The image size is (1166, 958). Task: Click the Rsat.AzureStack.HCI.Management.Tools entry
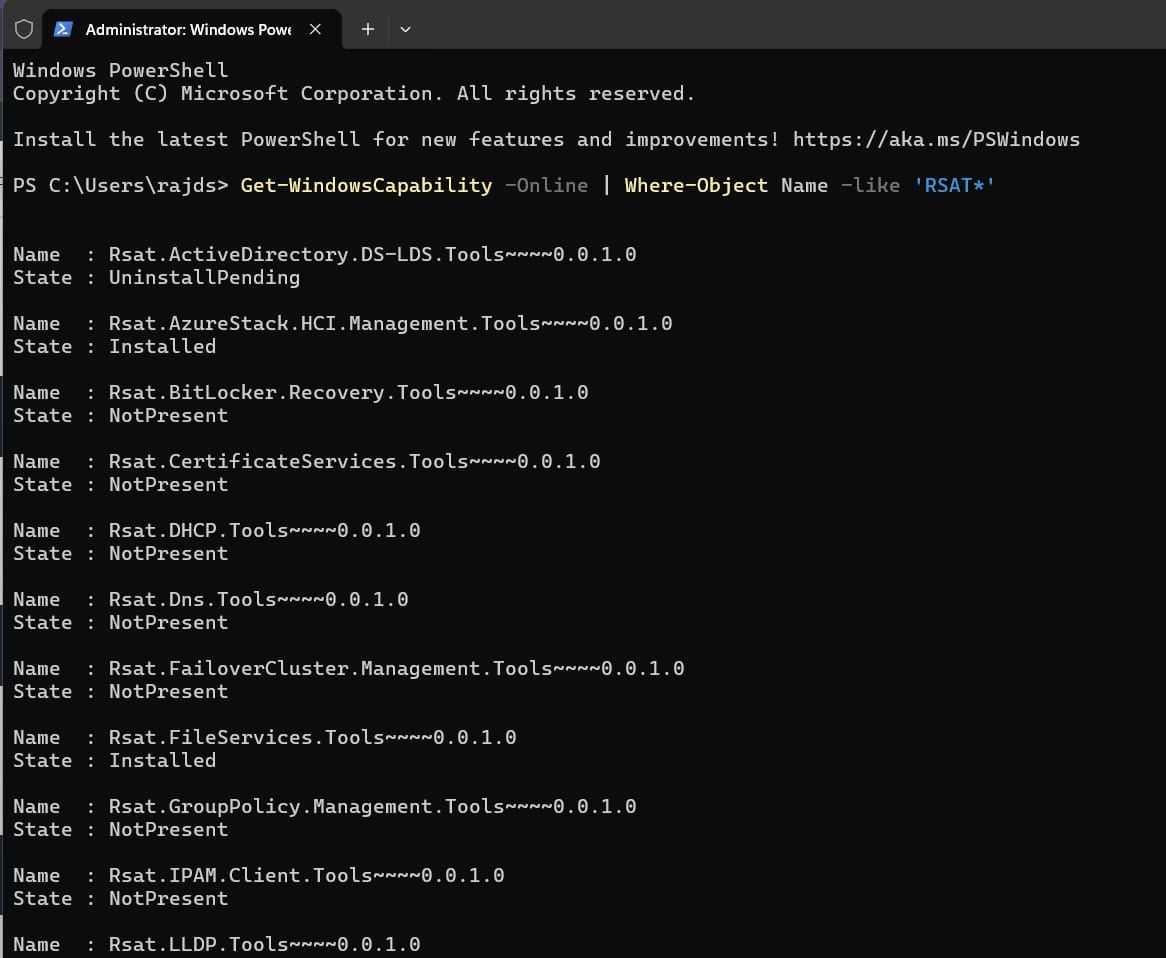390,323
